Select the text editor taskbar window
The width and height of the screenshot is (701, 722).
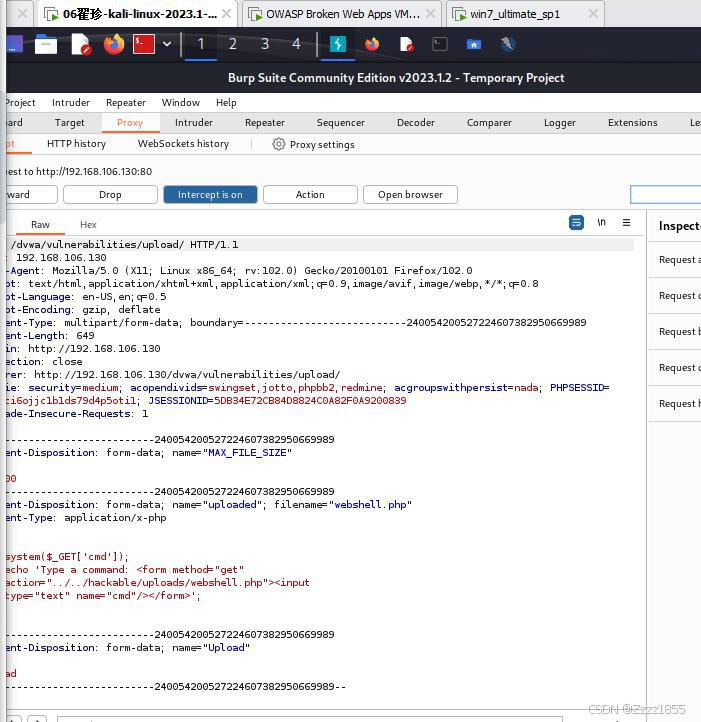tap(406, 44)
